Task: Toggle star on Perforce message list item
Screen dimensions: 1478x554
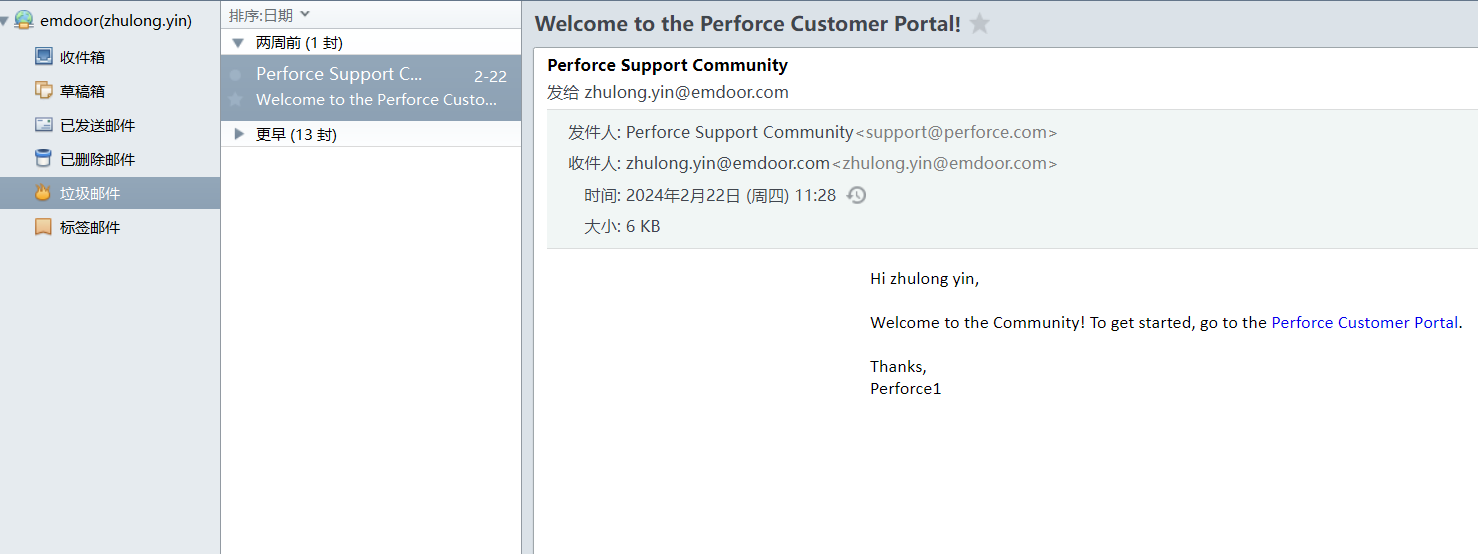Action: pos(235,100)
